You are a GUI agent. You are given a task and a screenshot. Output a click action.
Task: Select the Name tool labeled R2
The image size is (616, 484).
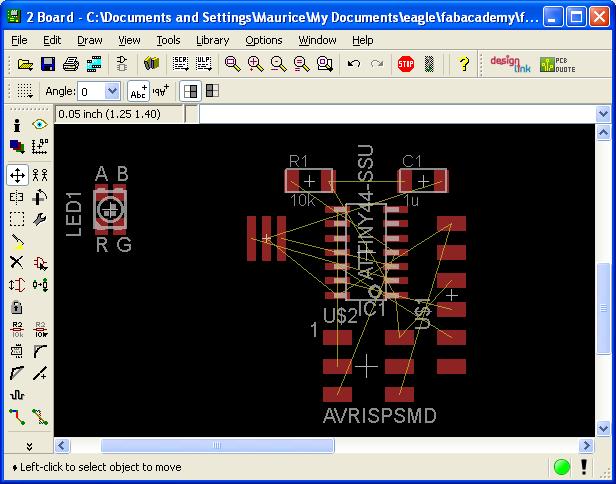tap(17, 329)
